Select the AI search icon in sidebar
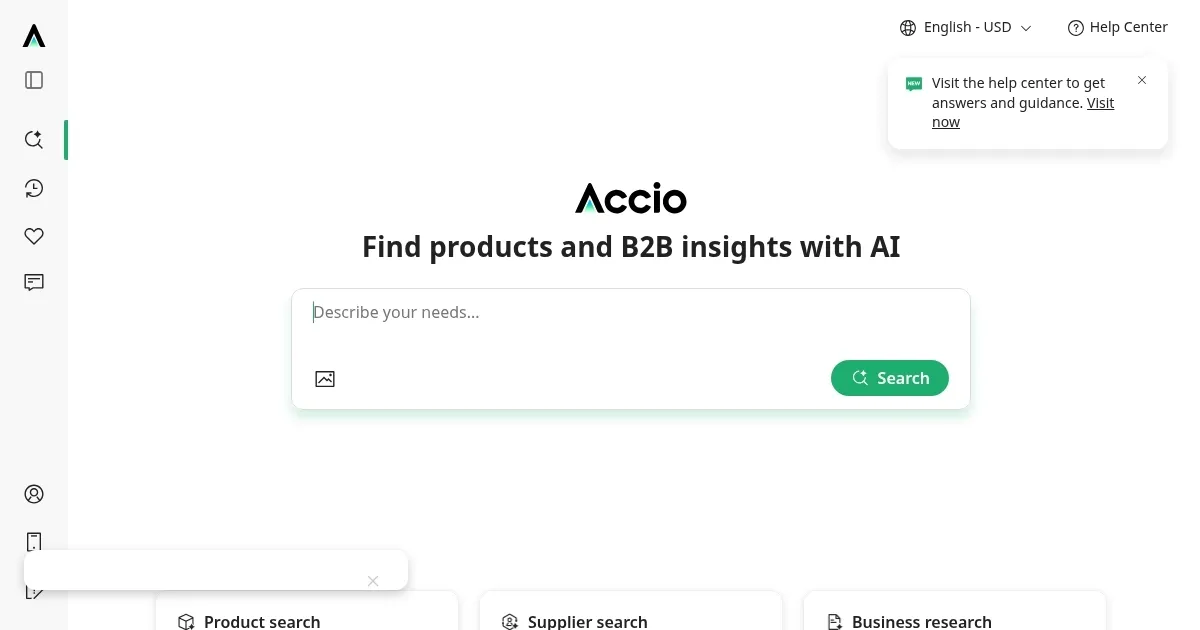Screen dimensions: 1200x630 click(x=33, y=140)
